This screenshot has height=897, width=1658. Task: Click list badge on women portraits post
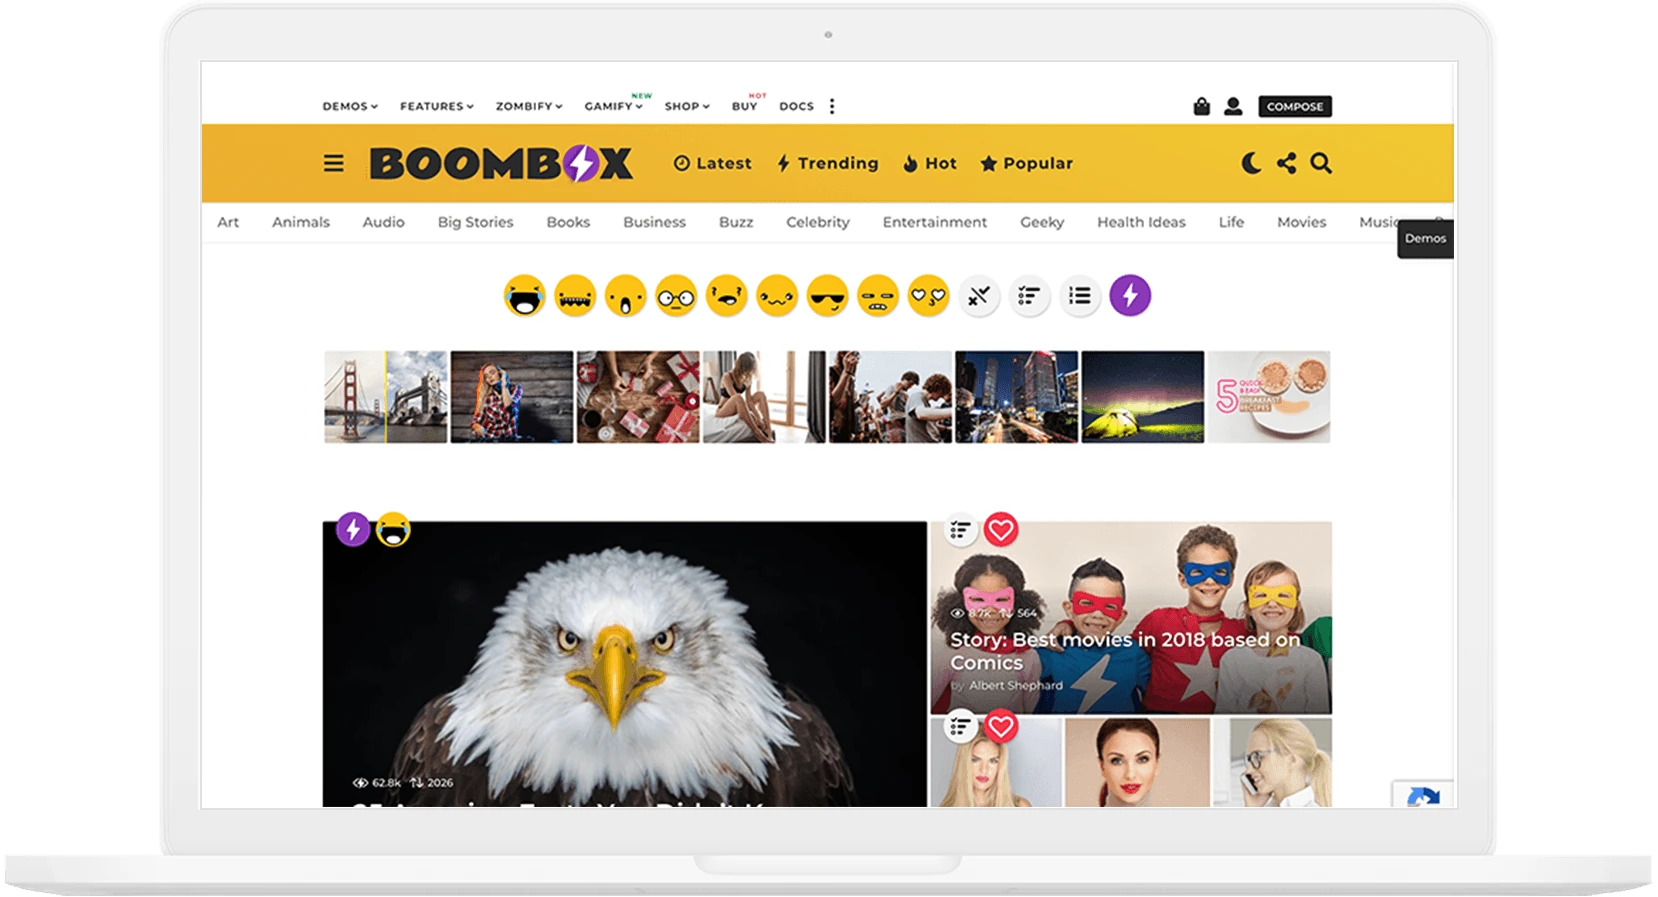coord(961,726)
